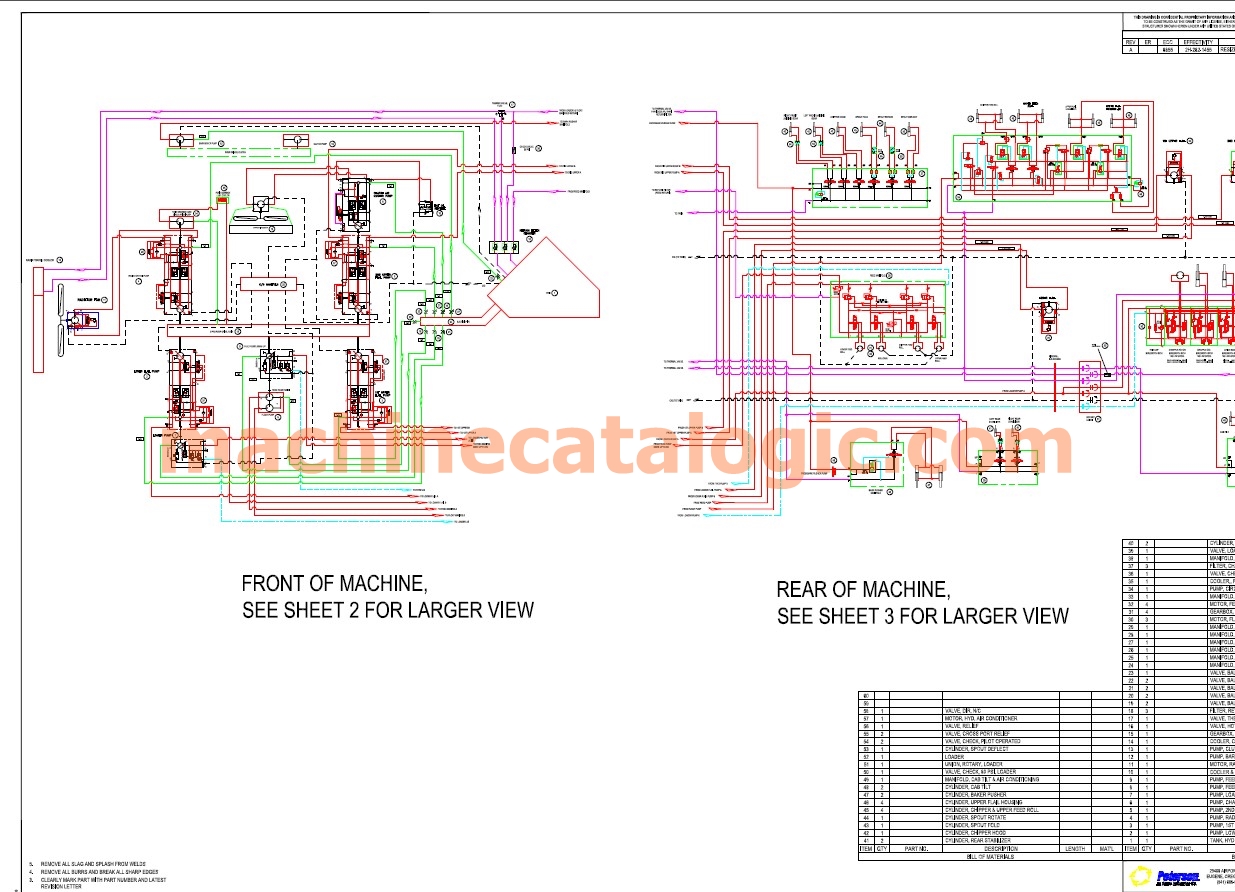Screen dimensions: 1235x892
Task: Click the 'MAT'L' column header
Action: [1108, 849]
